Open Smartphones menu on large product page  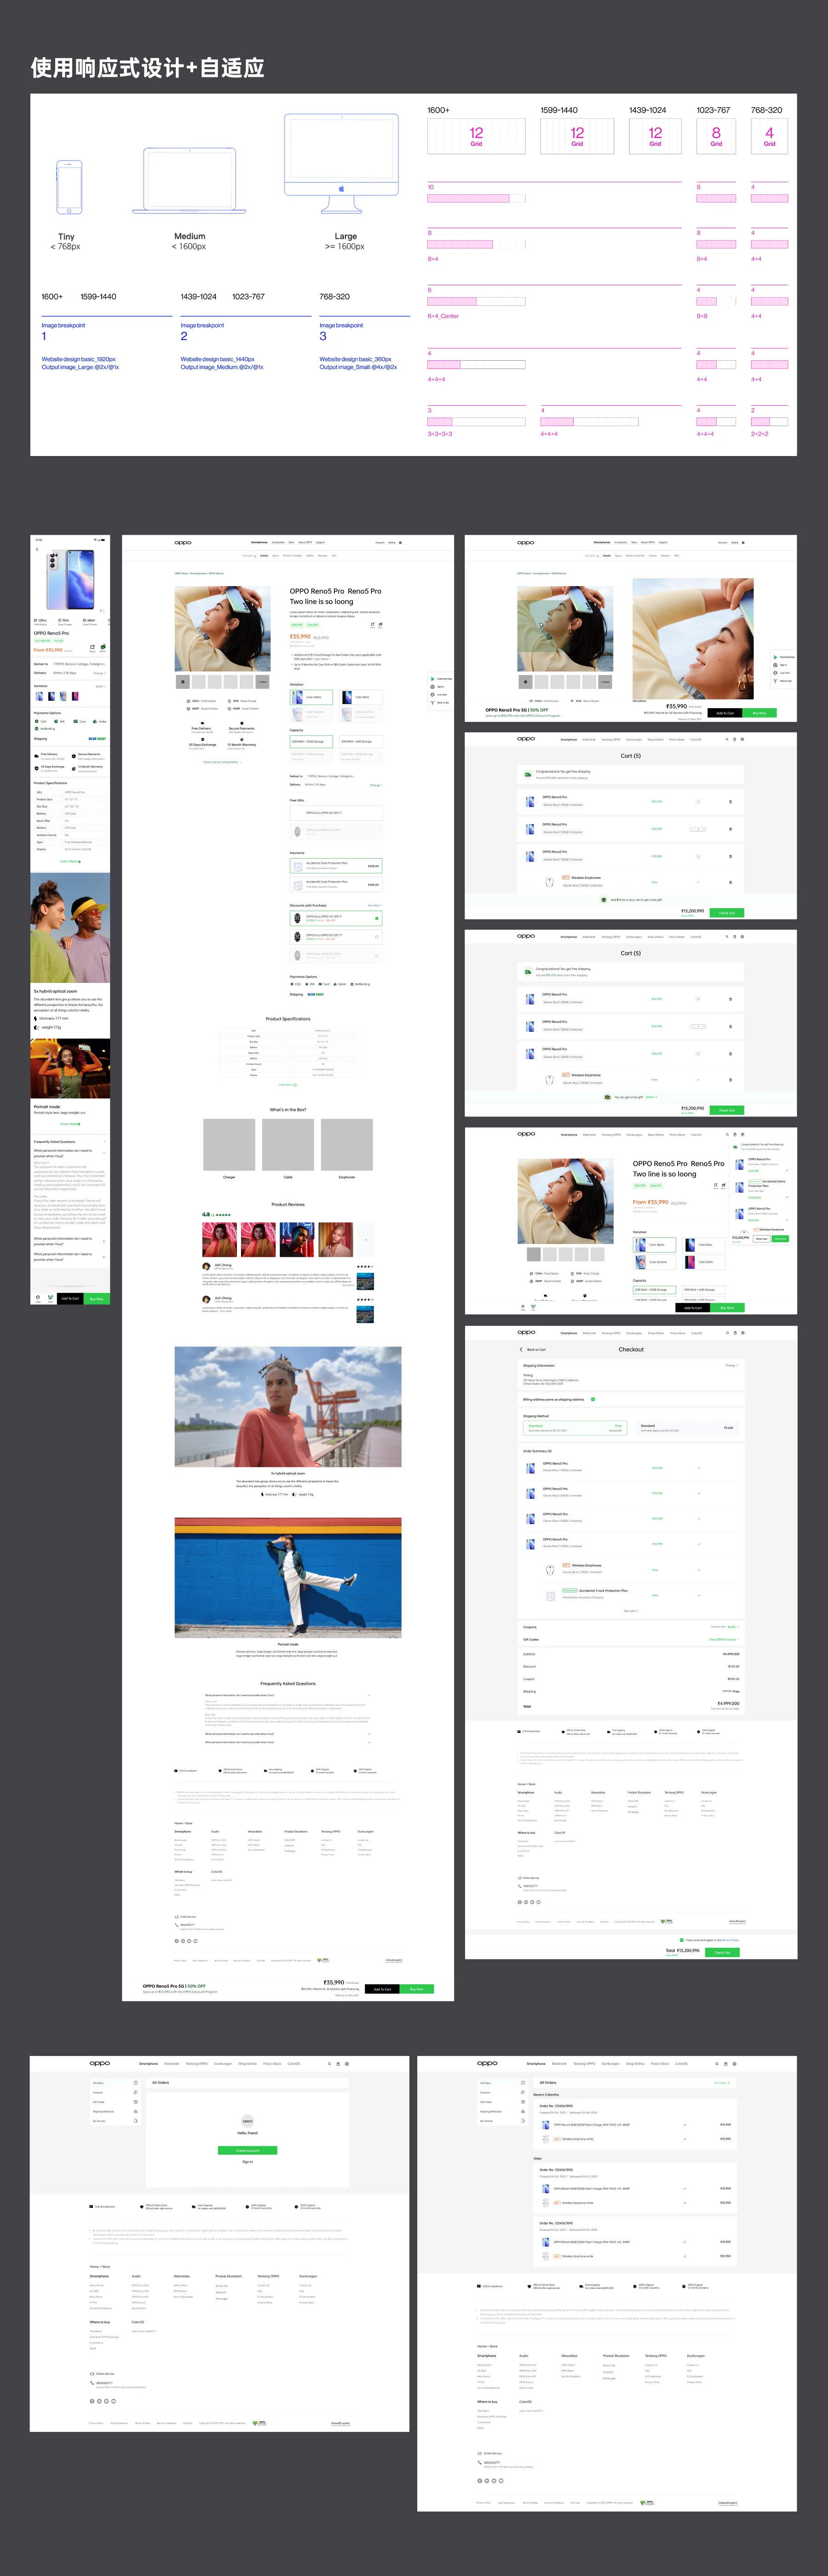(x=260, y=543)
